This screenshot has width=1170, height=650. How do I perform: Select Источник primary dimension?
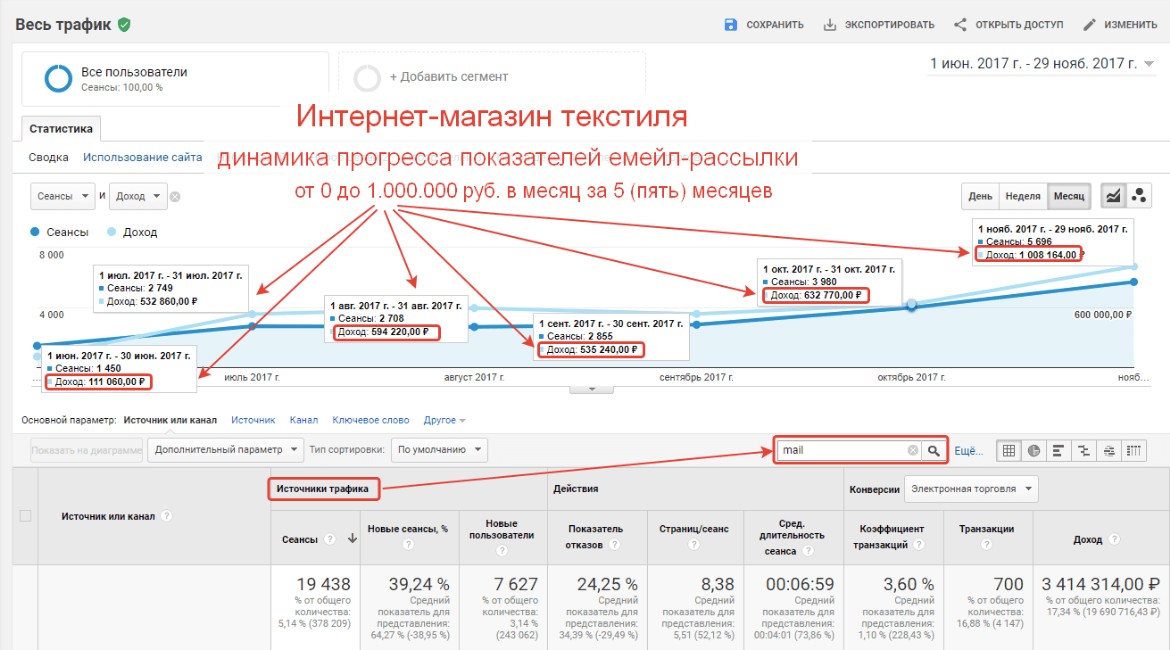(253, 420)
